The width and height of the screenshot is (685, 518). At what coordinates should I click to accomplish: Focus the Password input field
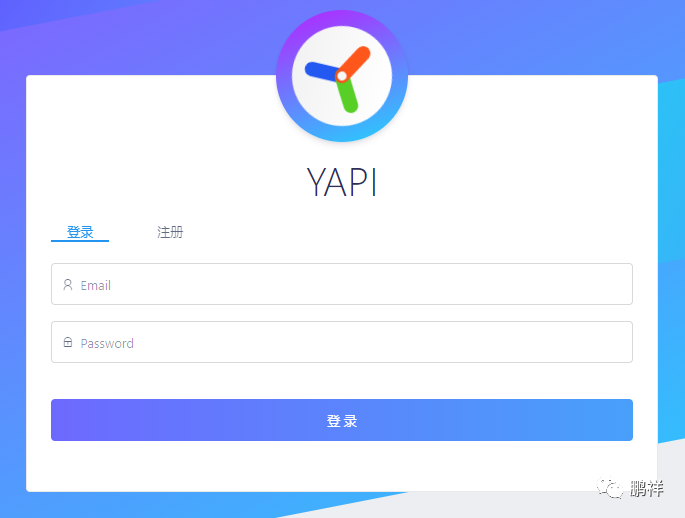click(342, 342)
